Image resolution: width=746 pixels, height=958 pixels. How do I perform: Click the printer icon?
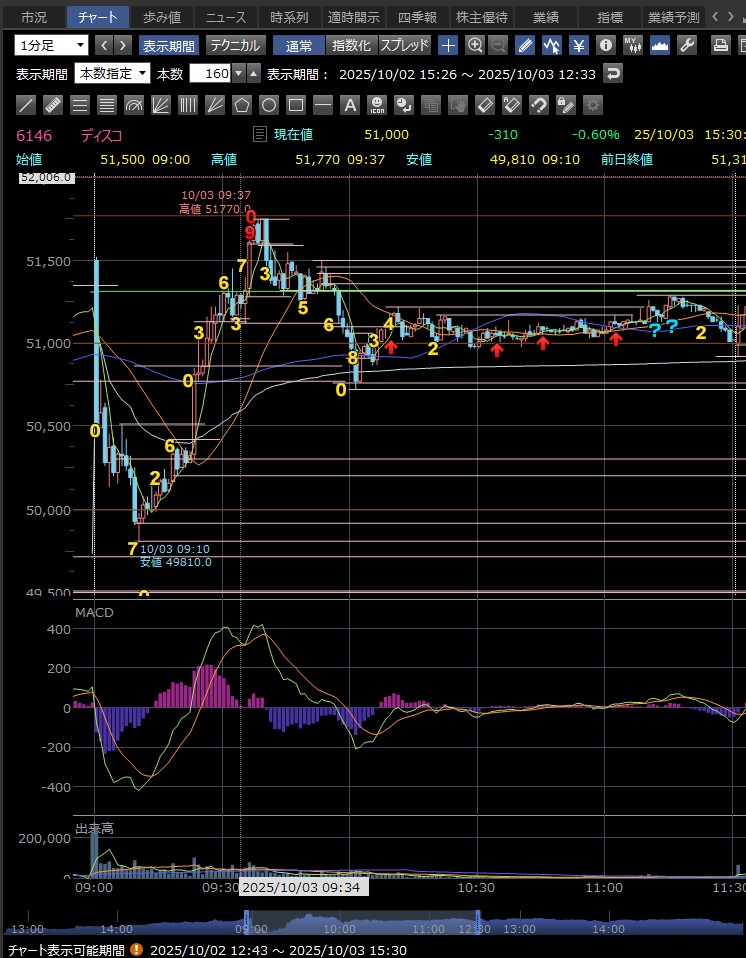(x=720, y=45)
